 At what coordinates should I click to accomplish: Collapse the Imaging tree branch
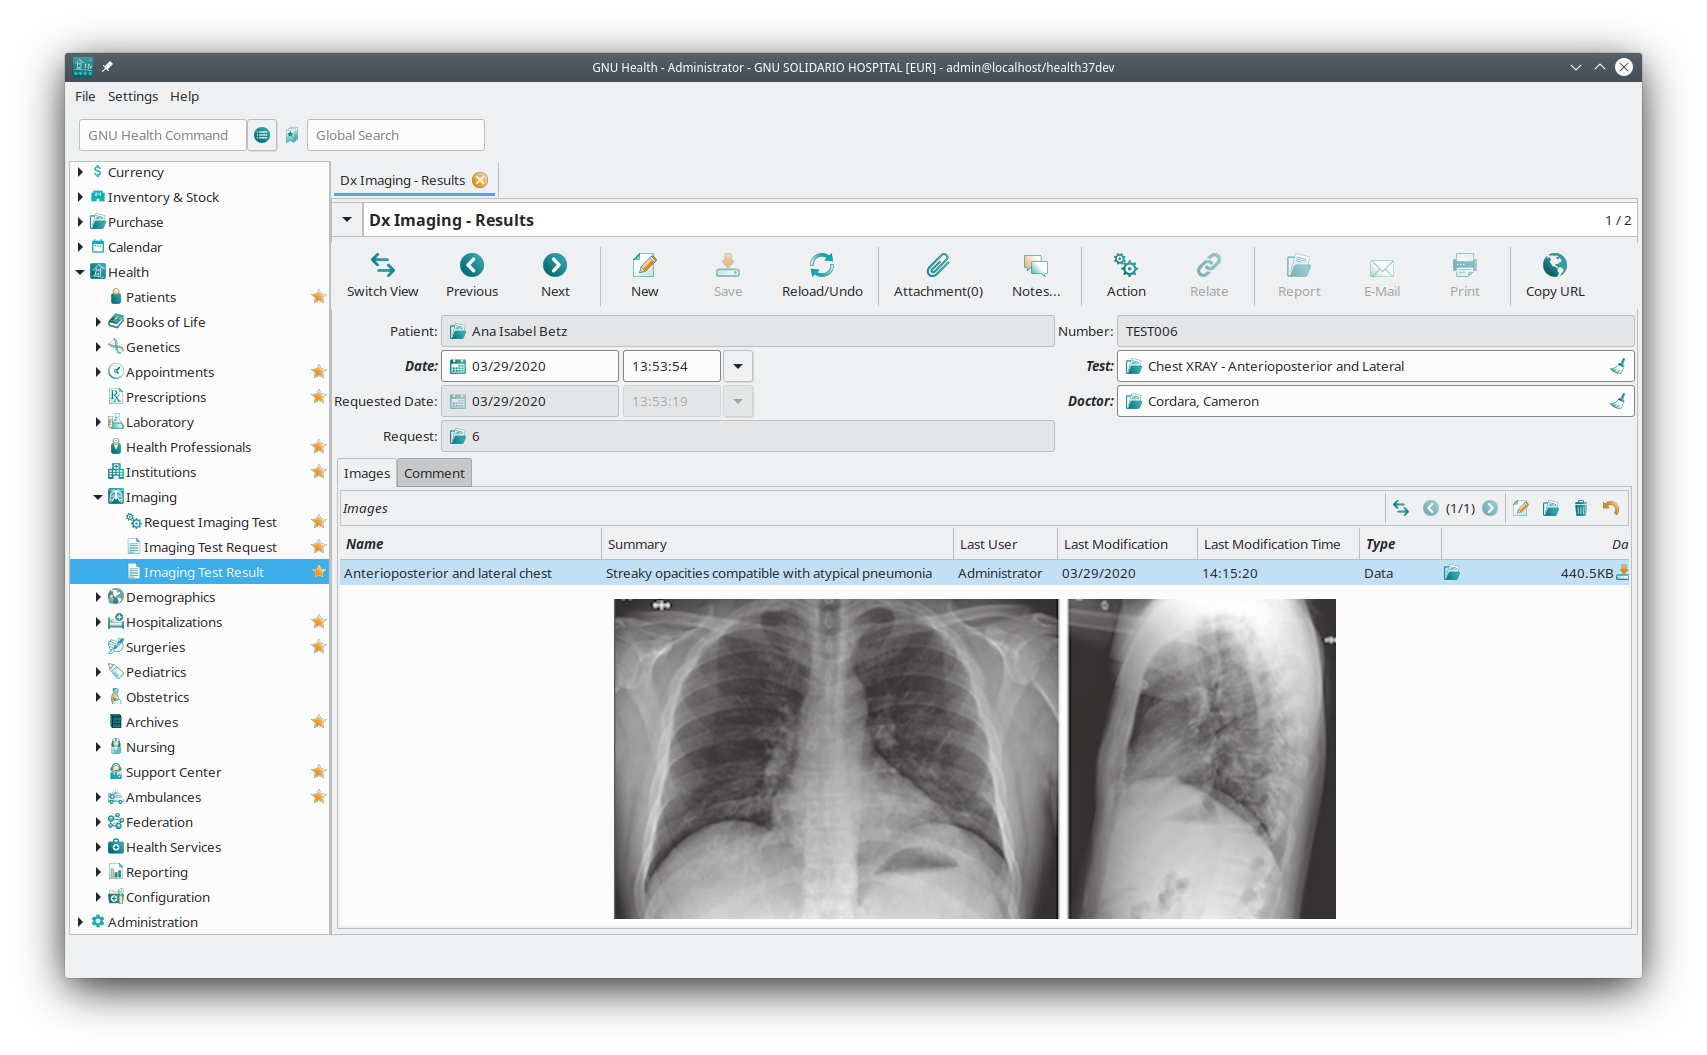[x=98, y=496]
